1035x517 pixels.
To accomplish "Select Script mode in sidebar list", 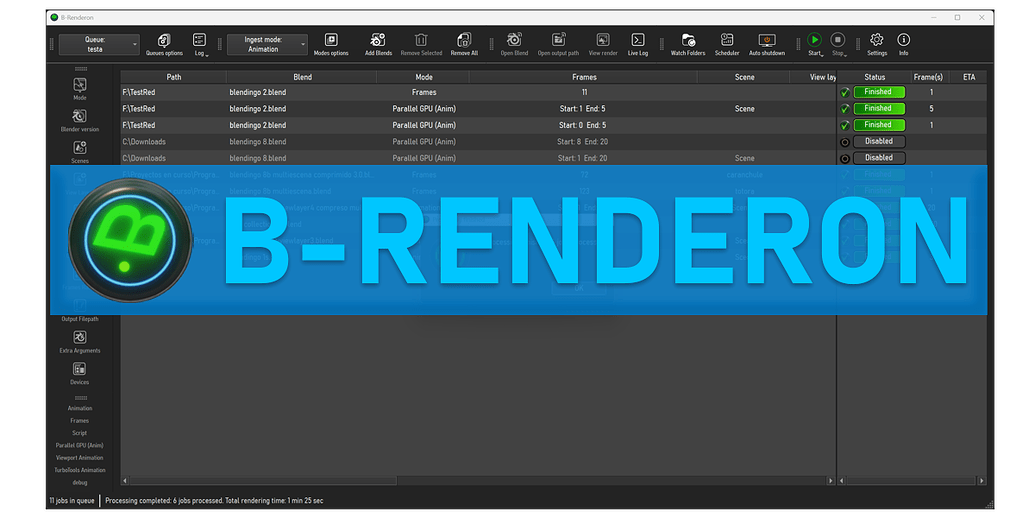I will [80, 433].
